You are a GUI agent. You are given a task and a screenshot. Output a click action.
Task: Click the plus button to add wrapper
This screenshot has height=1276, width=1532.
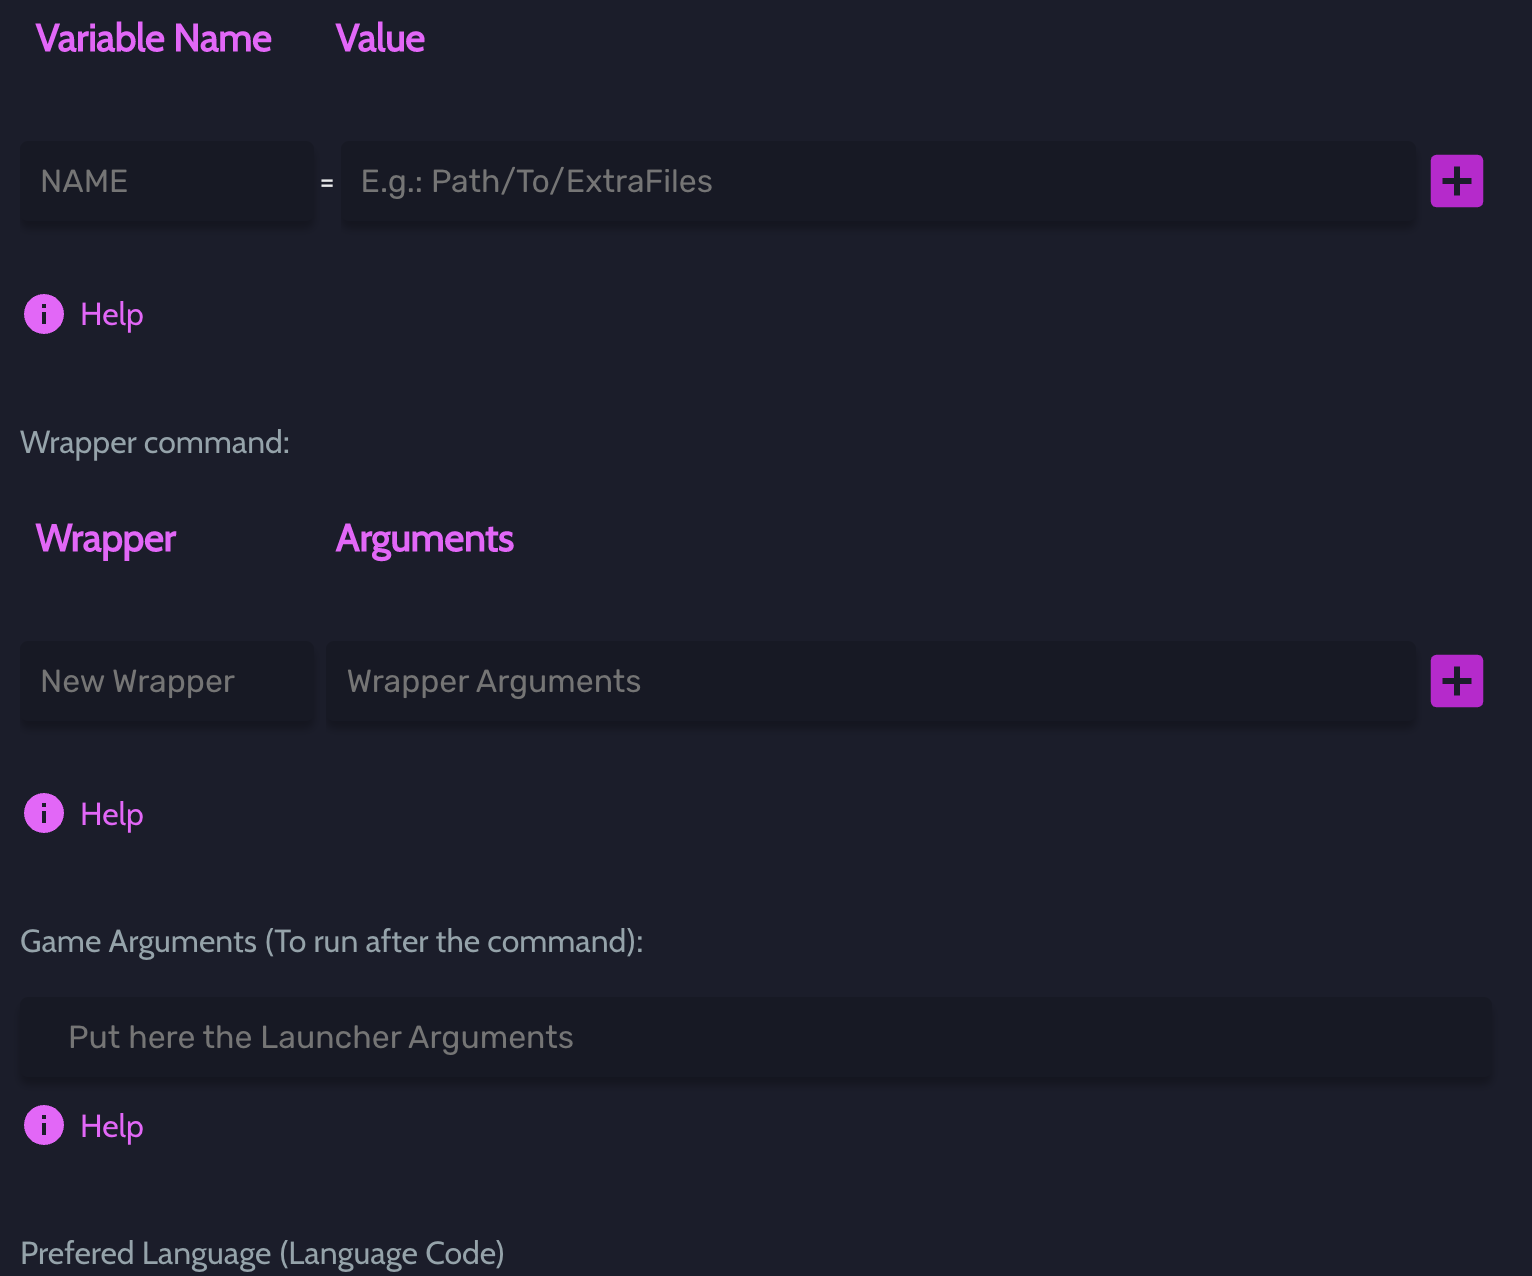pyautogui.click(x=1456, y=681)
